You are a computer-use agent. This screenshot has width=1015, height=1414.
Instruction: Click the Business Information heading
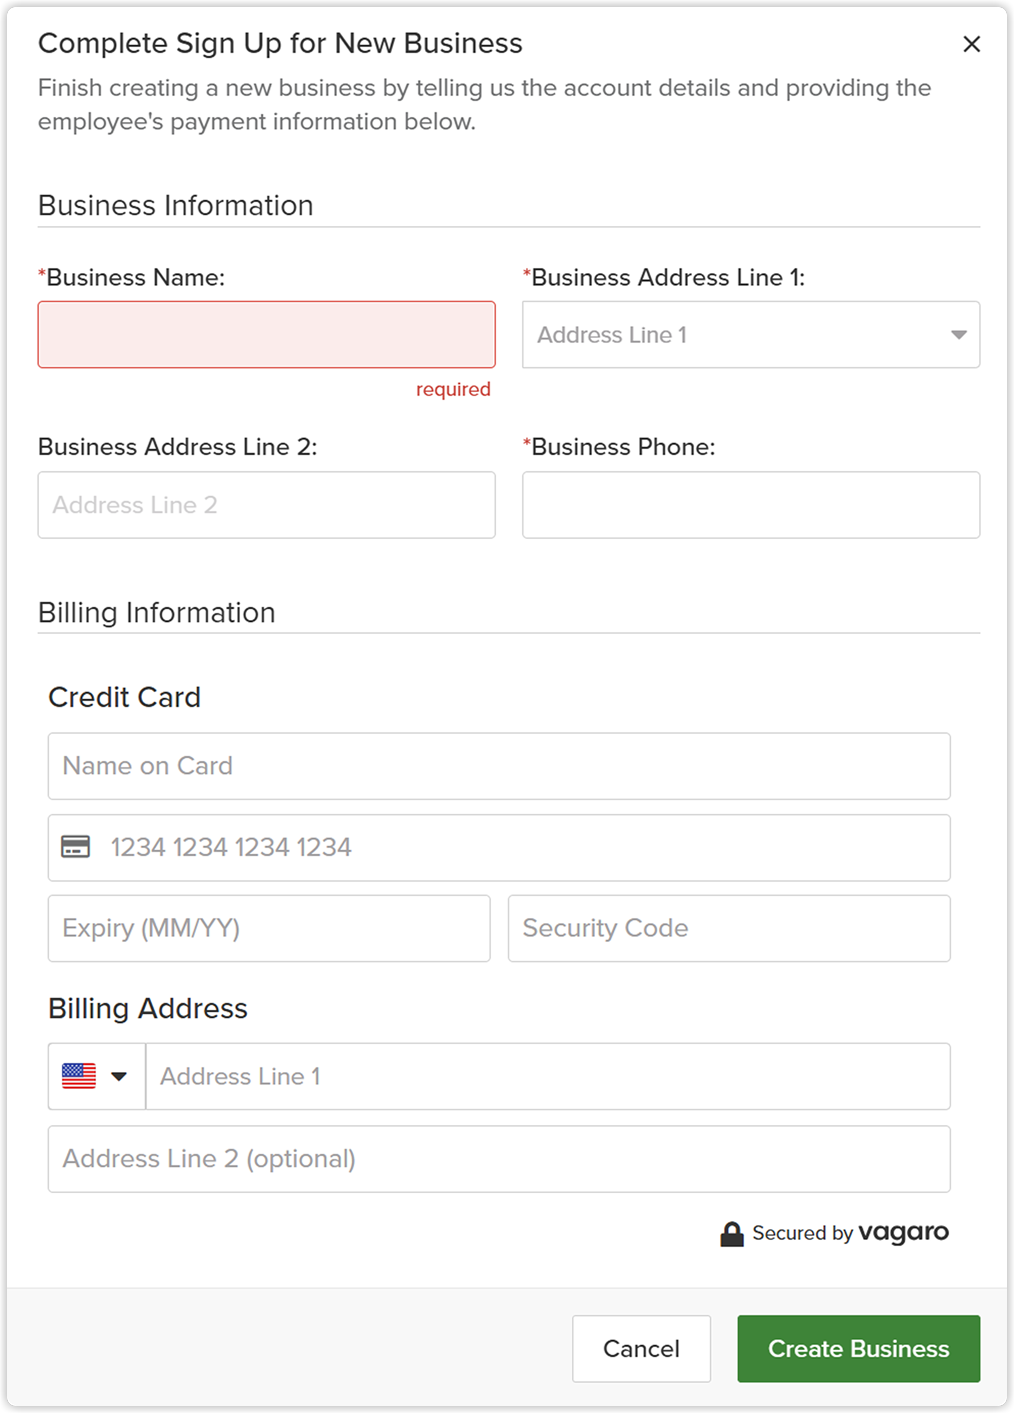176,205
